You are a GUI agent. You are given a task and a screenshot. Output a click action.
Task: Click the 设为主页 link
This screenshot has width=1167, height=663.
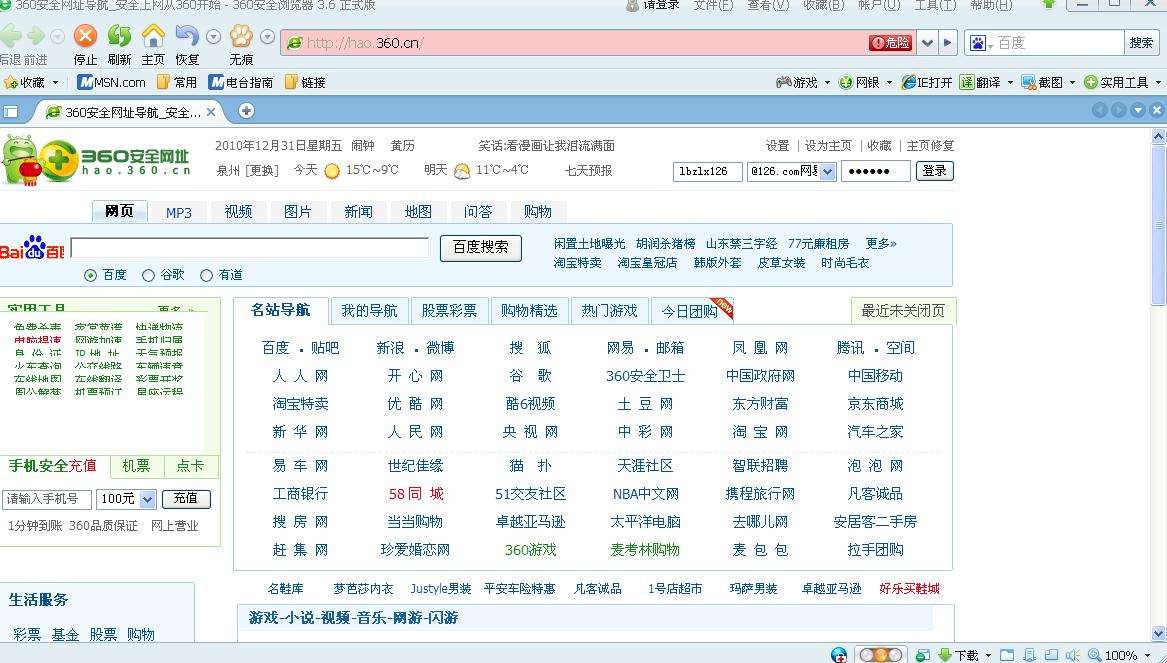[828, 146]
